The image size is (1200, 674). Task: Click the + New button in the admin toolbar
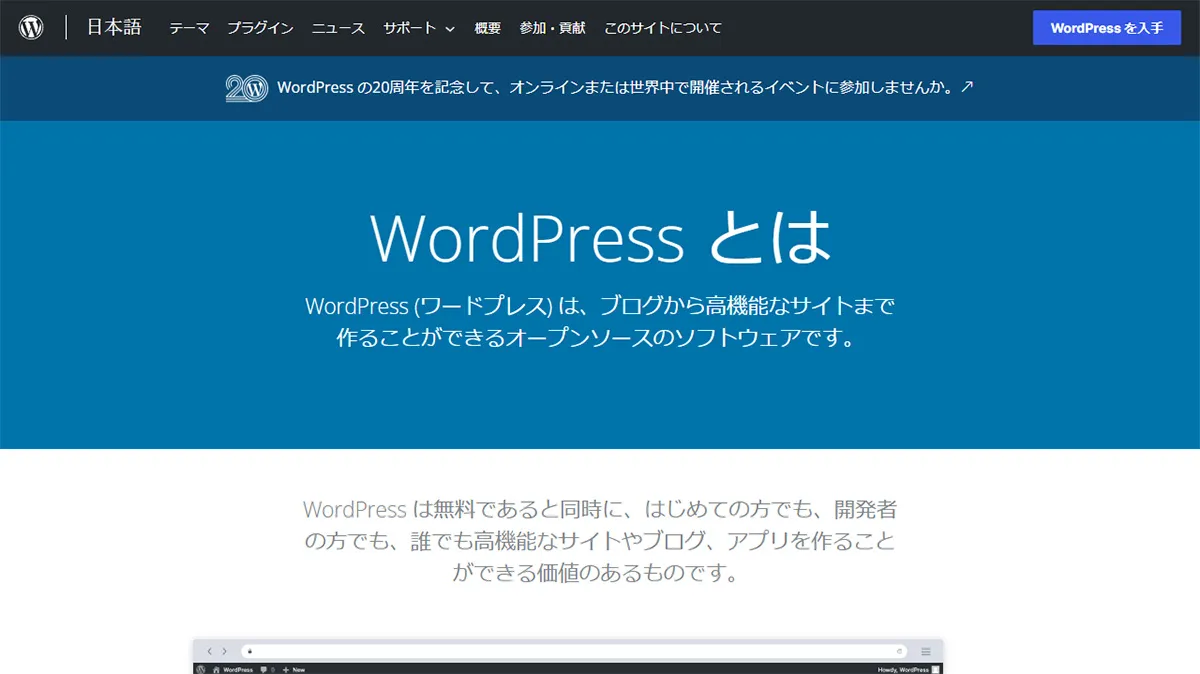[x=292, y=669]
